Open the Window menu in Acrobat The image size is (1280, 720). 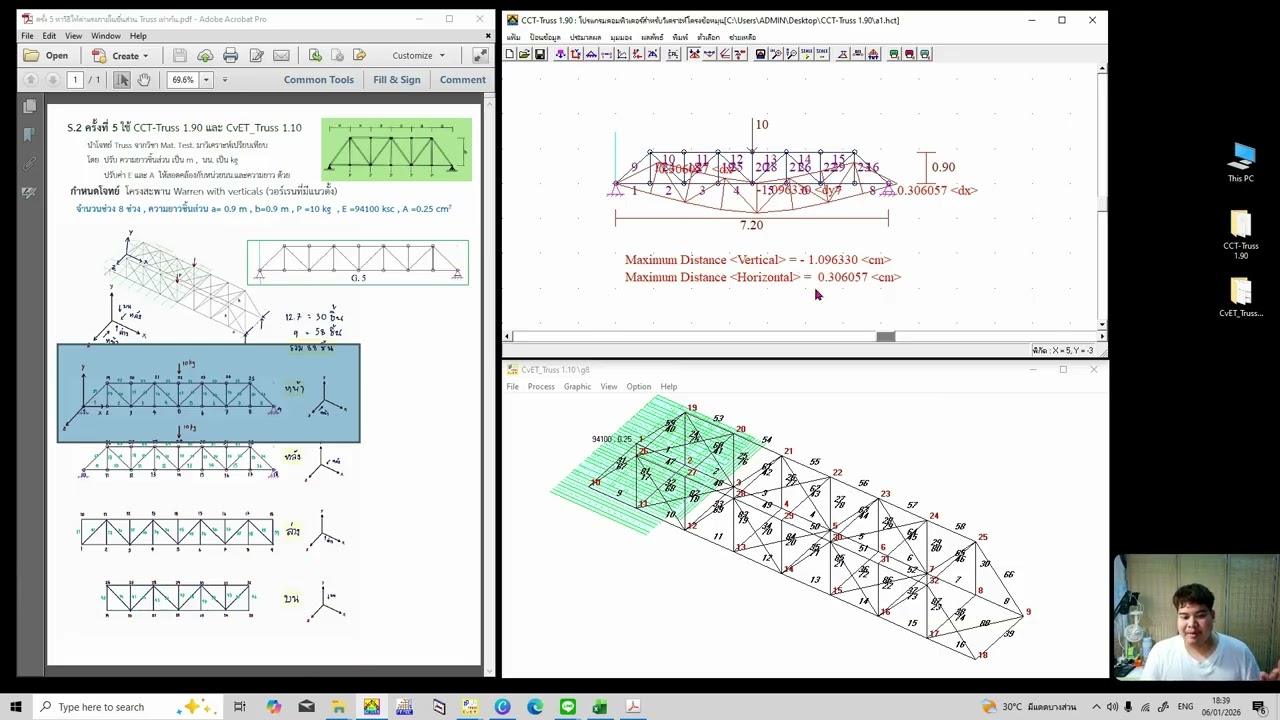[x=106, y=36]
